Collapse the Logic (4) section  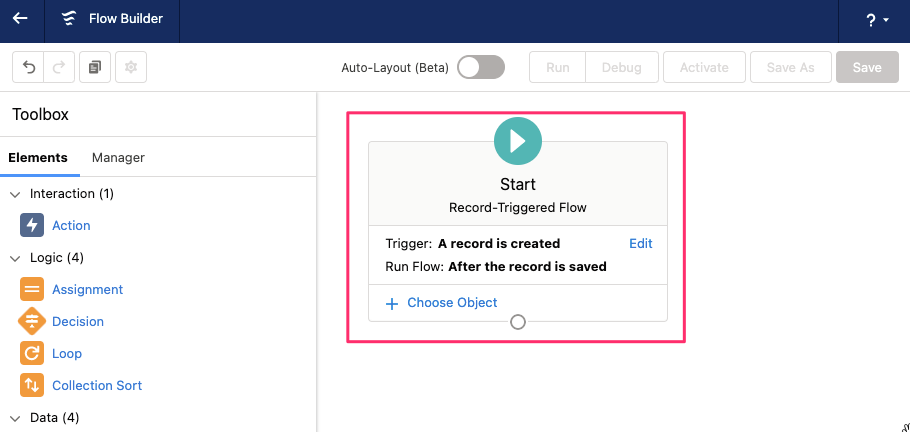(15, 258)
